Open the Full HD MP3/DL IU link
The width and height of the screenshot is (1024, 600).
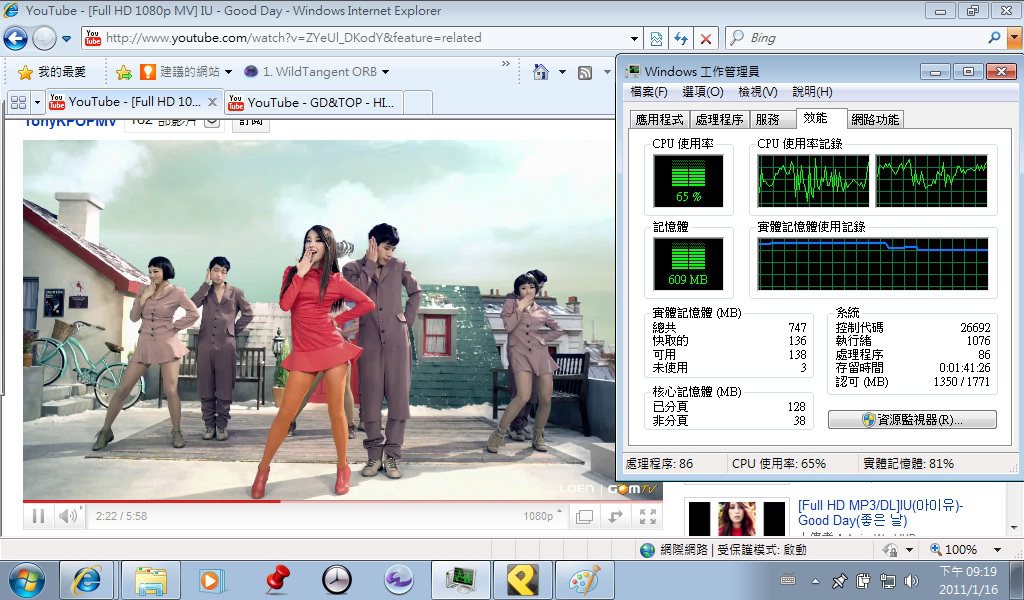(880, 513)
